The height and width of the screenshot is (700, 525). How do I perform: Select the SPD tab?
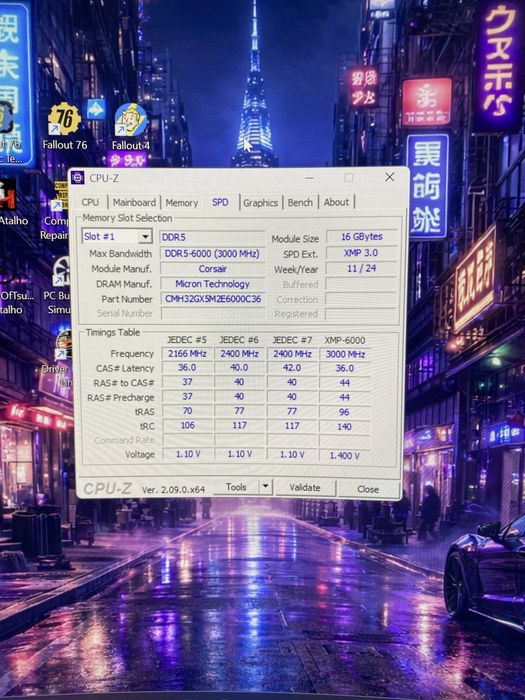click(220, 202)
